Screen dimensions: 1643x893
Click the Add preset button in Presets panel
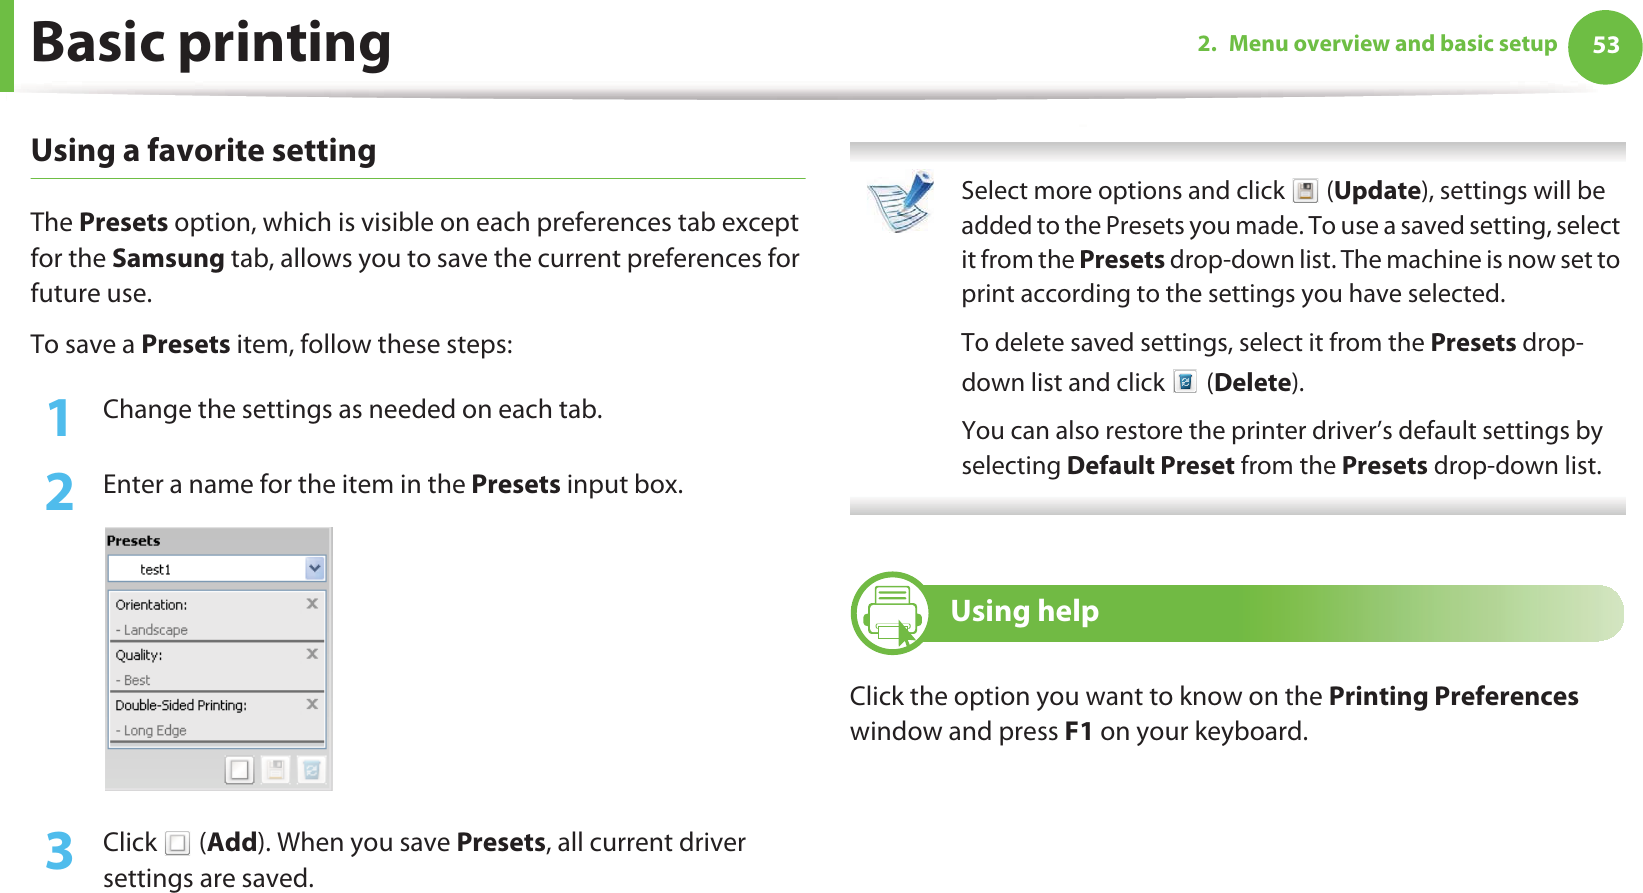click(x=240, y=770)
